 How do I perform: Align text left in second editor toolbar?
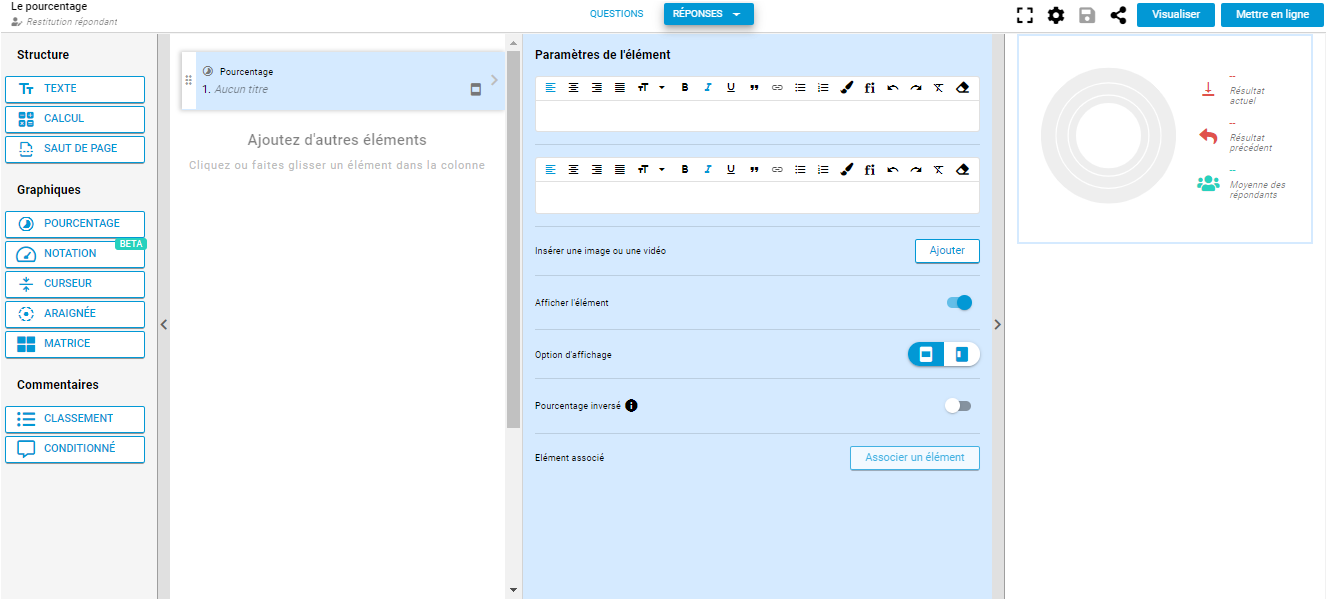tap(550, 169)
